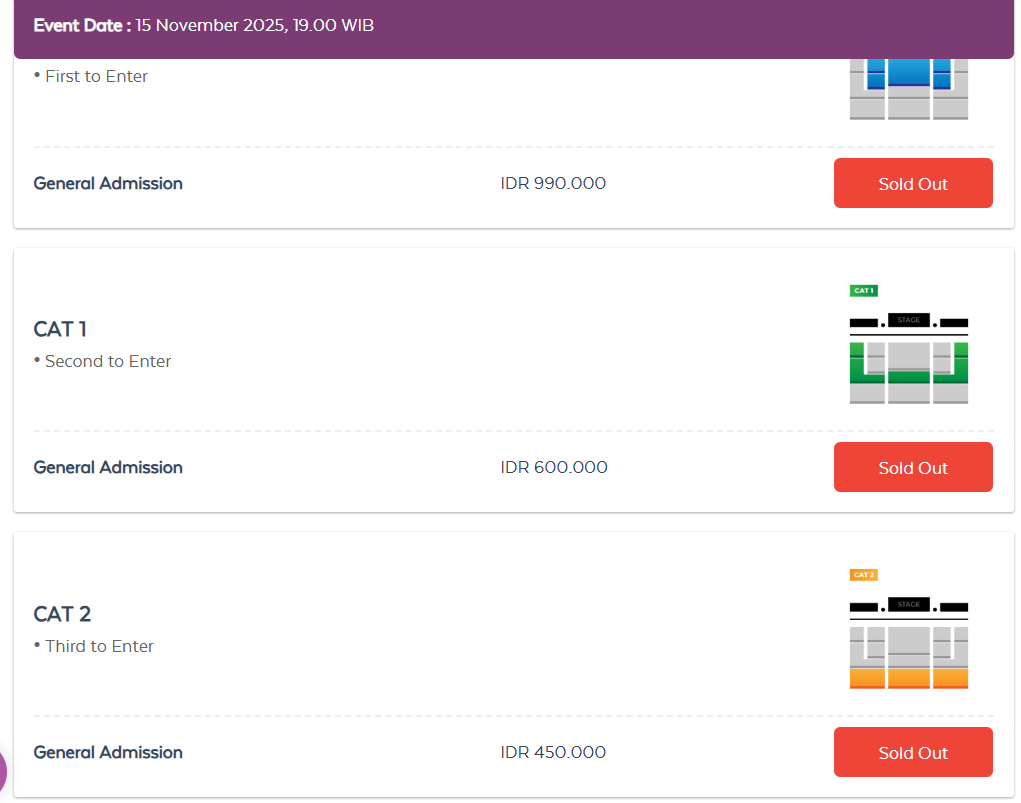Open the blue seating map thumbnail at top
1021x803 pixels.
click(x=909, y=89)
